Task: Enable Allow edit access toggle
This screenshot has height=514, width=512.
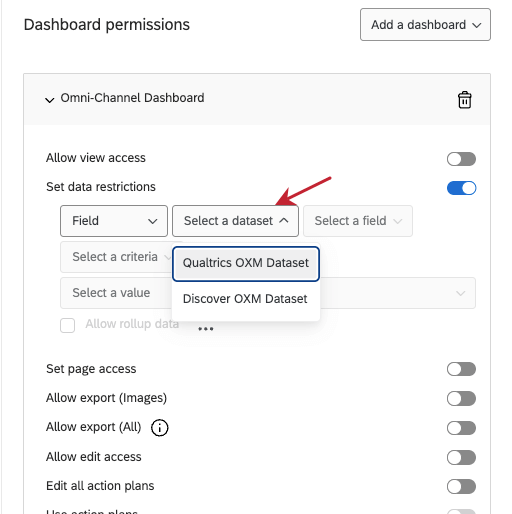Action: click(x=461, y=457)
